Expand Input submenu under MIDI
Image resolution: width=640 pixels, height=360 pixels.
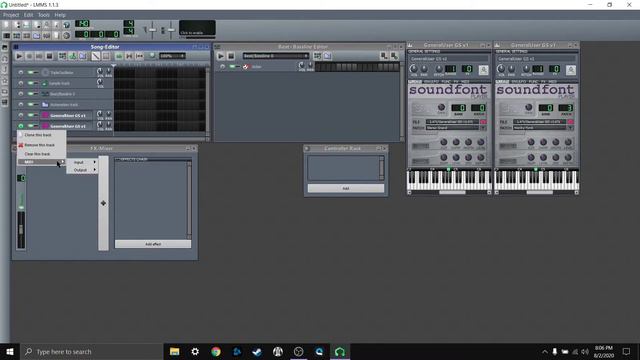[x=82, y=162]
